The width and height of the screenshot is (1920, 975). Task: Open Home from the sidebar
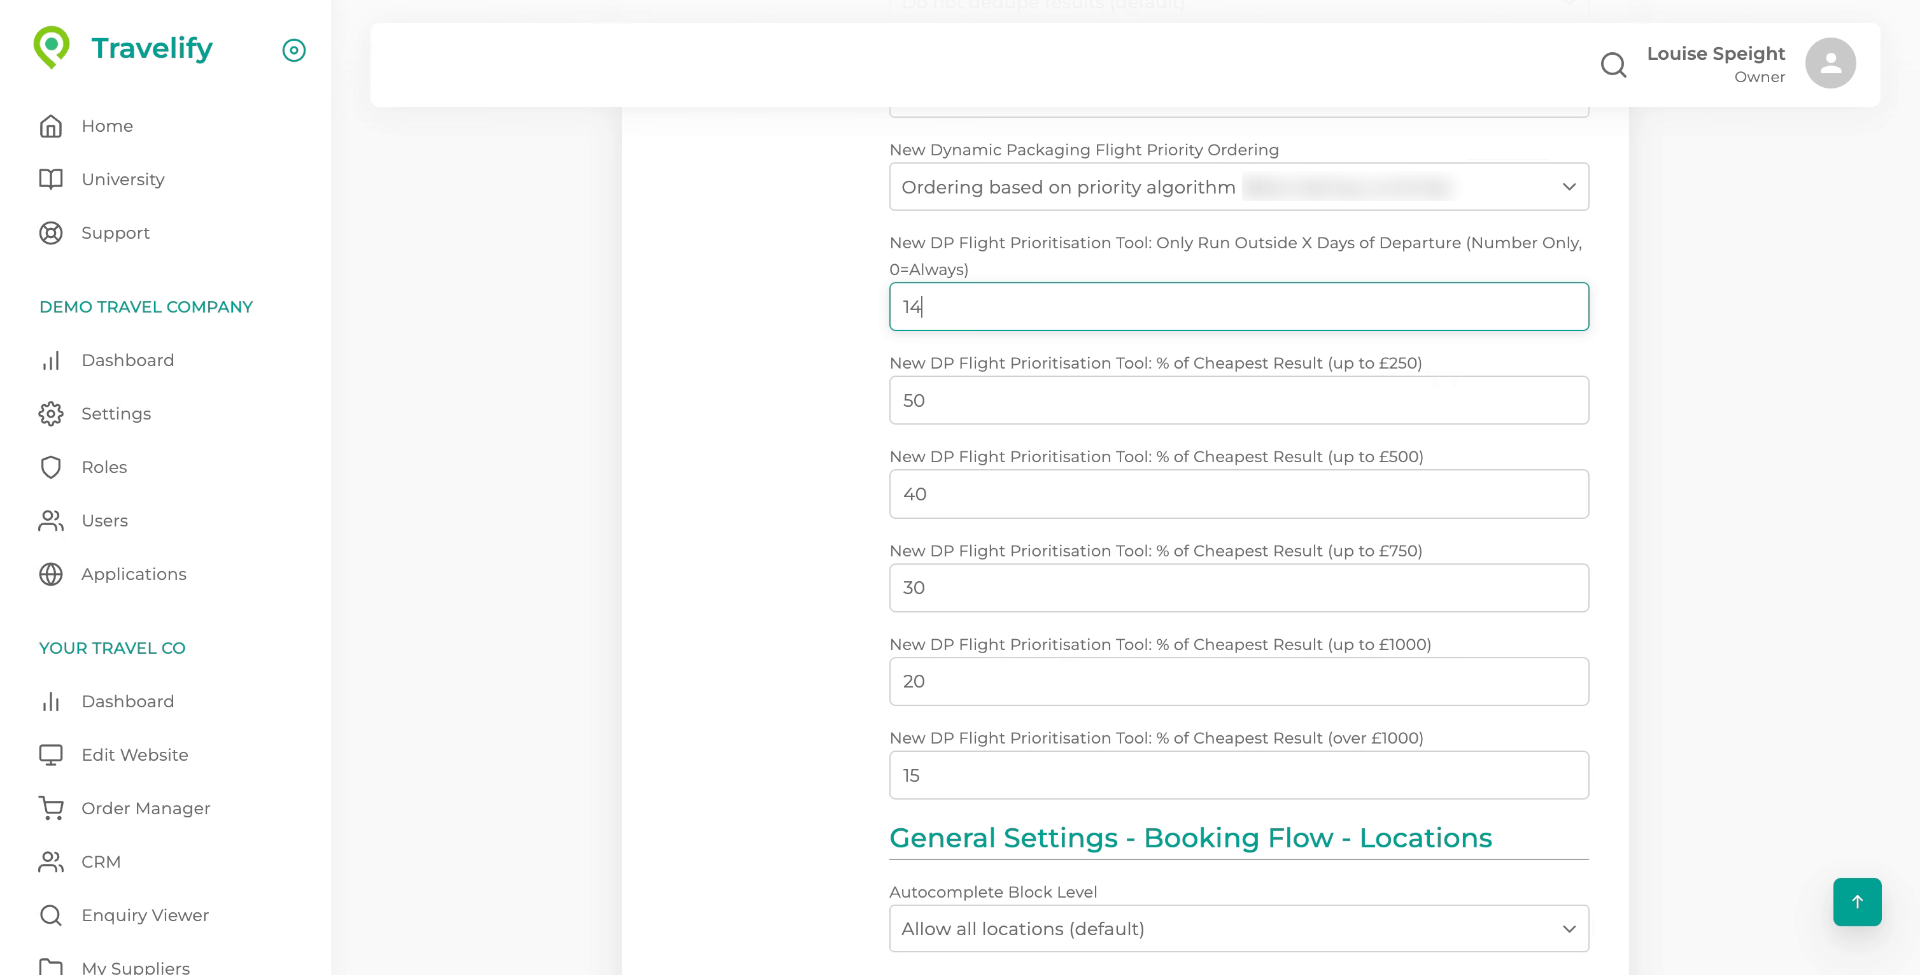pos(107,126)
